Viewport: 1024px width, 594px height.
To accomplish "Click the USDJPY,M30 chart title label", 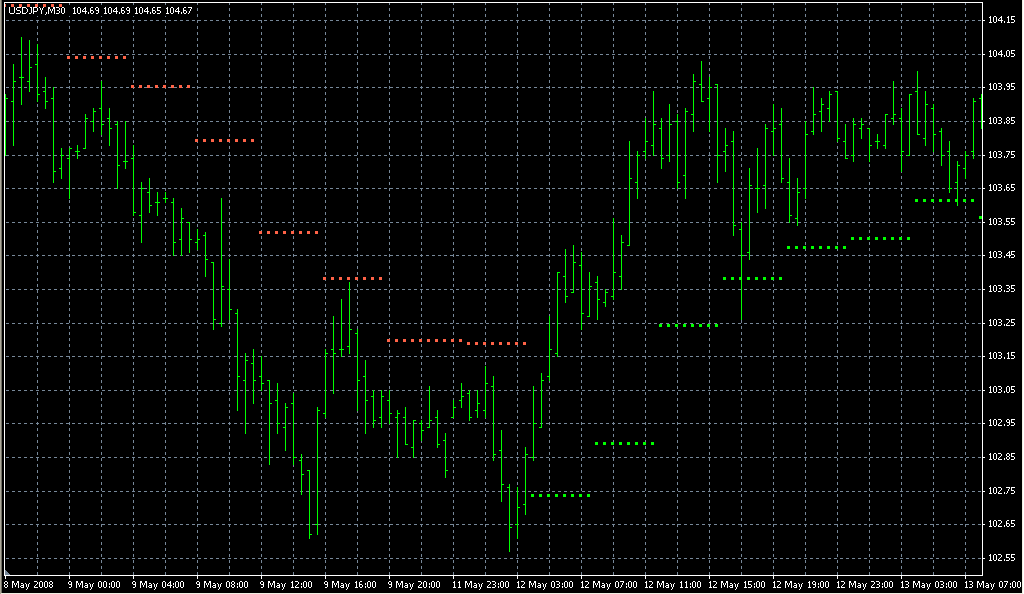I will pyautogui.click(x=37, y=10).
